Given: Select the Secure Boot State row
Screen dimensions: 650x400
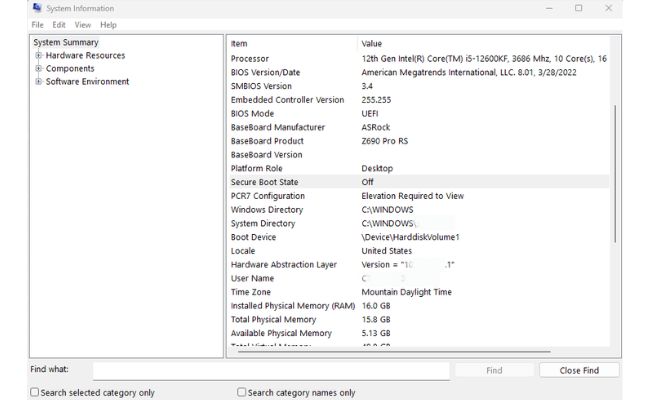Looking at the screenshot, I should click(x=419, y=182).
